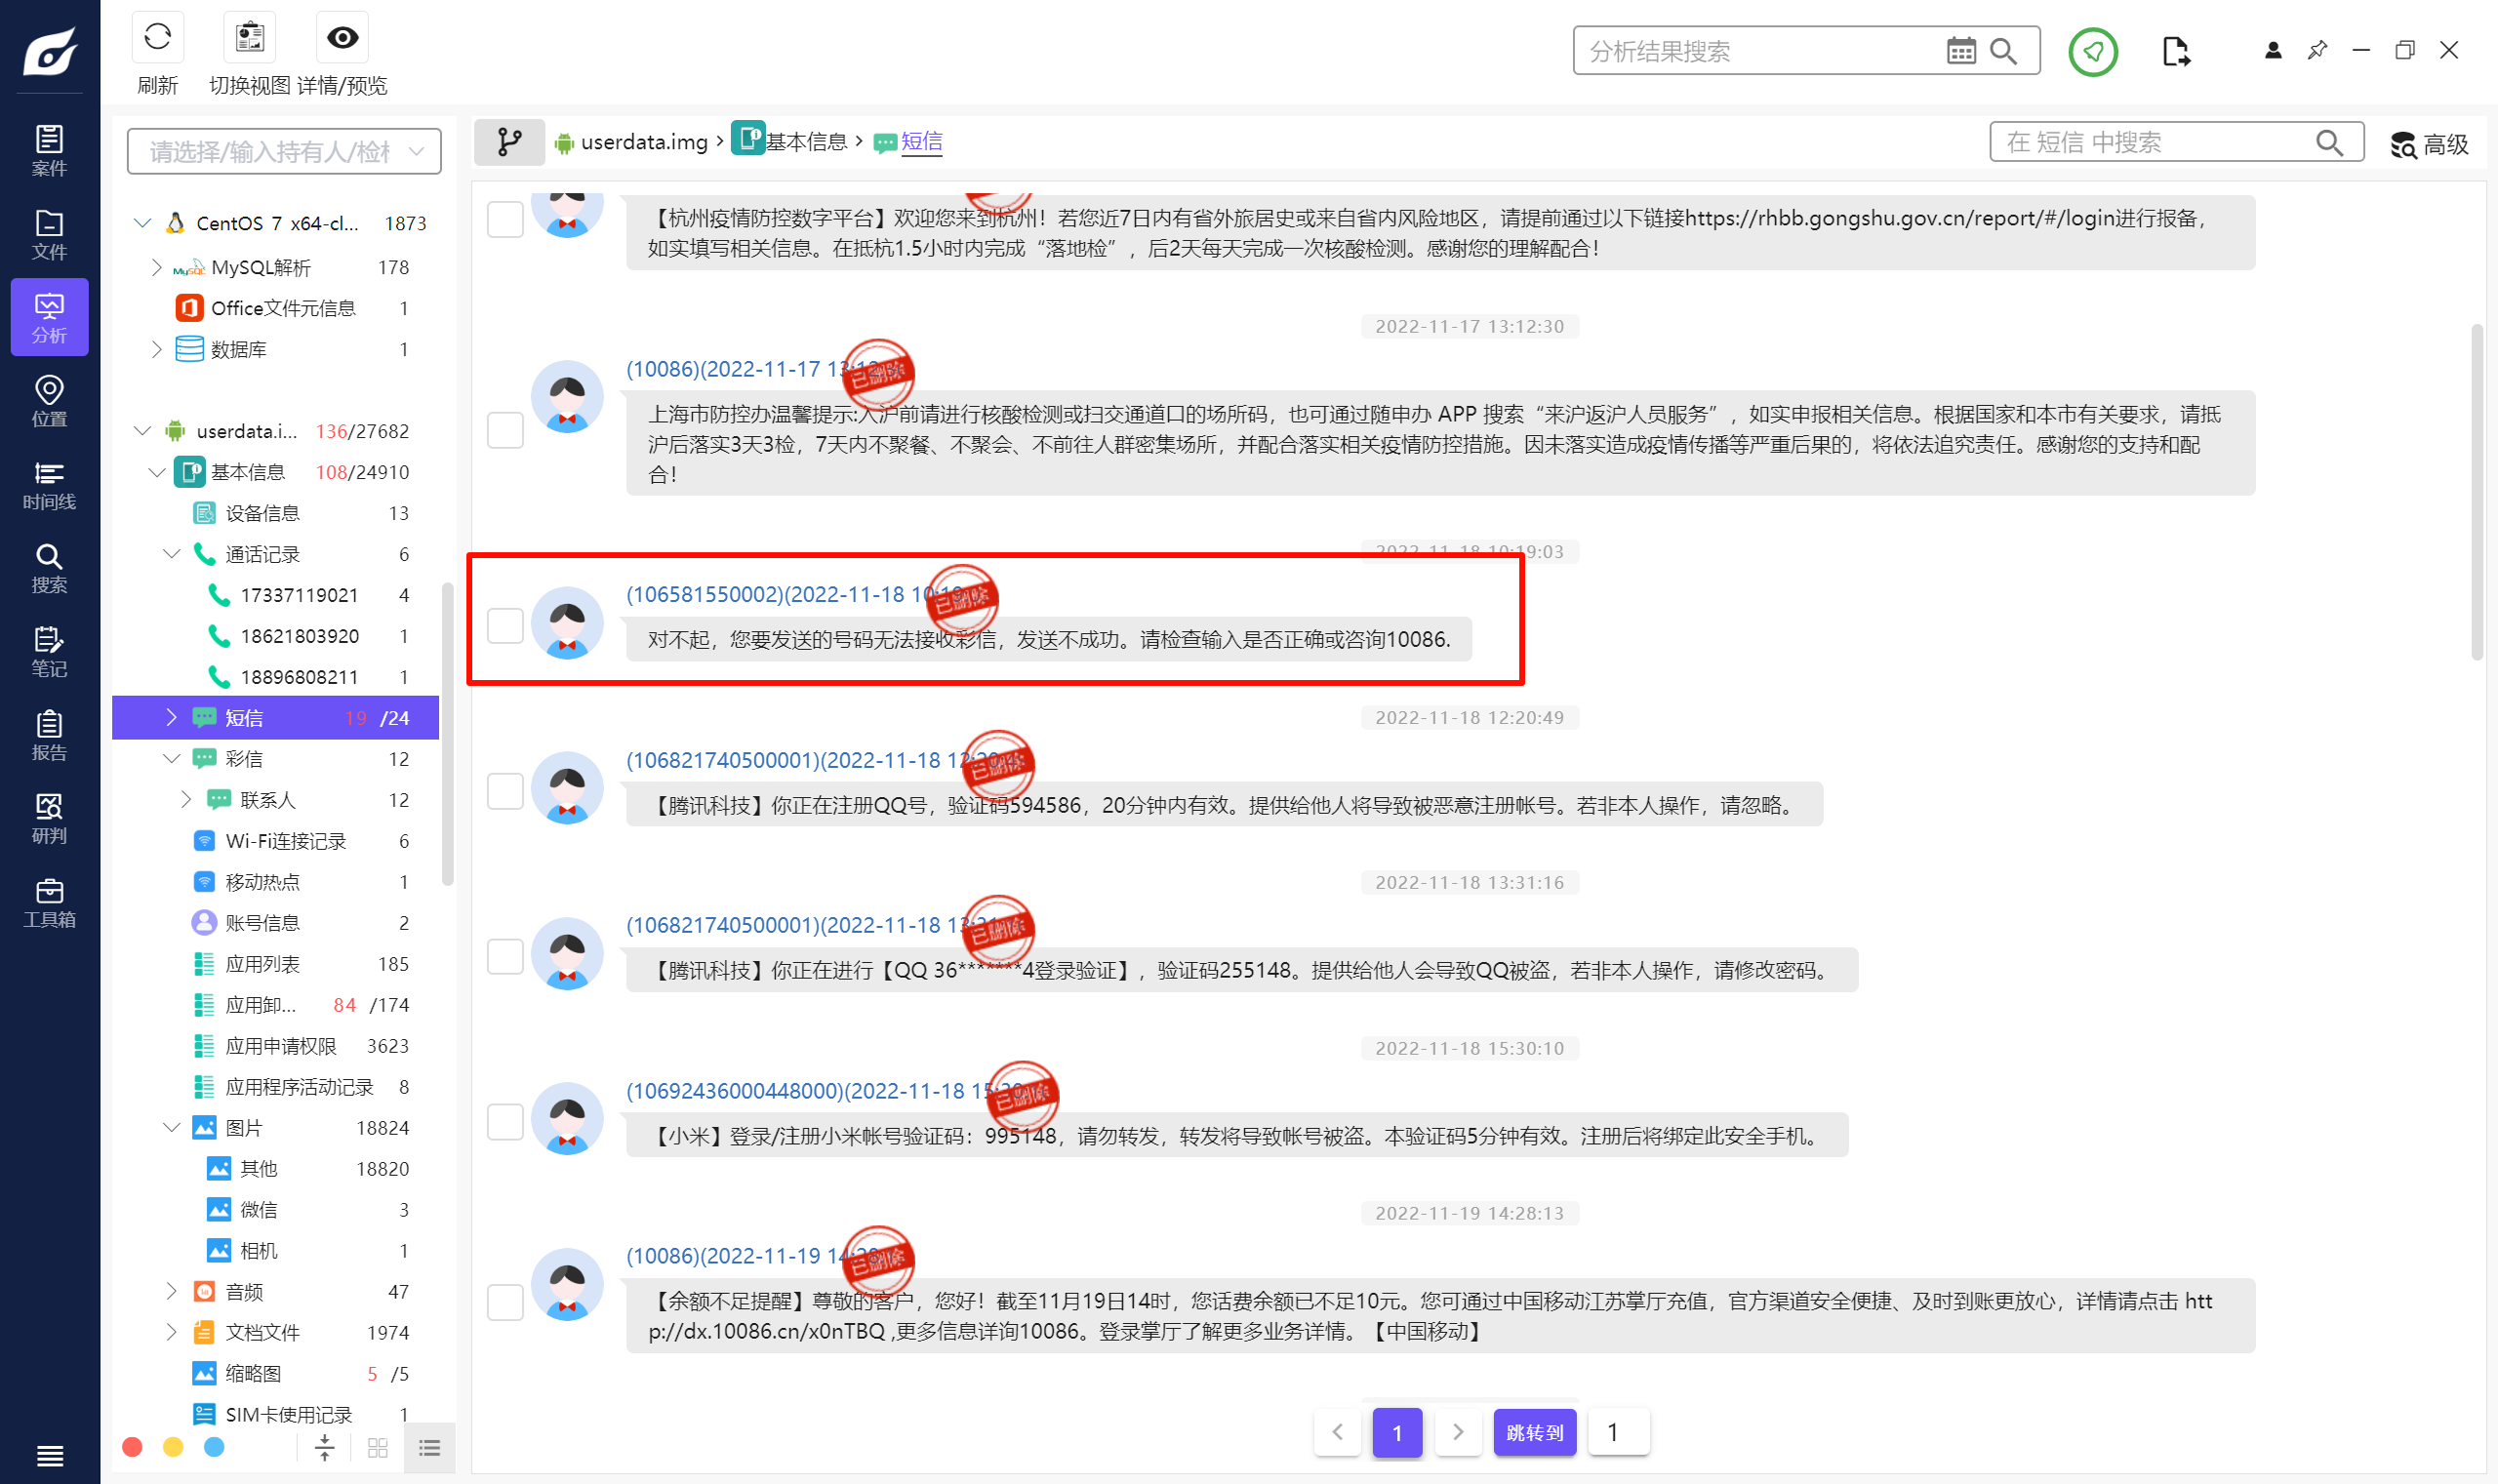The width and height of the screenshot is (2498, 1484).
Task: Click the calendar icon in analysis search box
Action: click(x=1961, y=51)
